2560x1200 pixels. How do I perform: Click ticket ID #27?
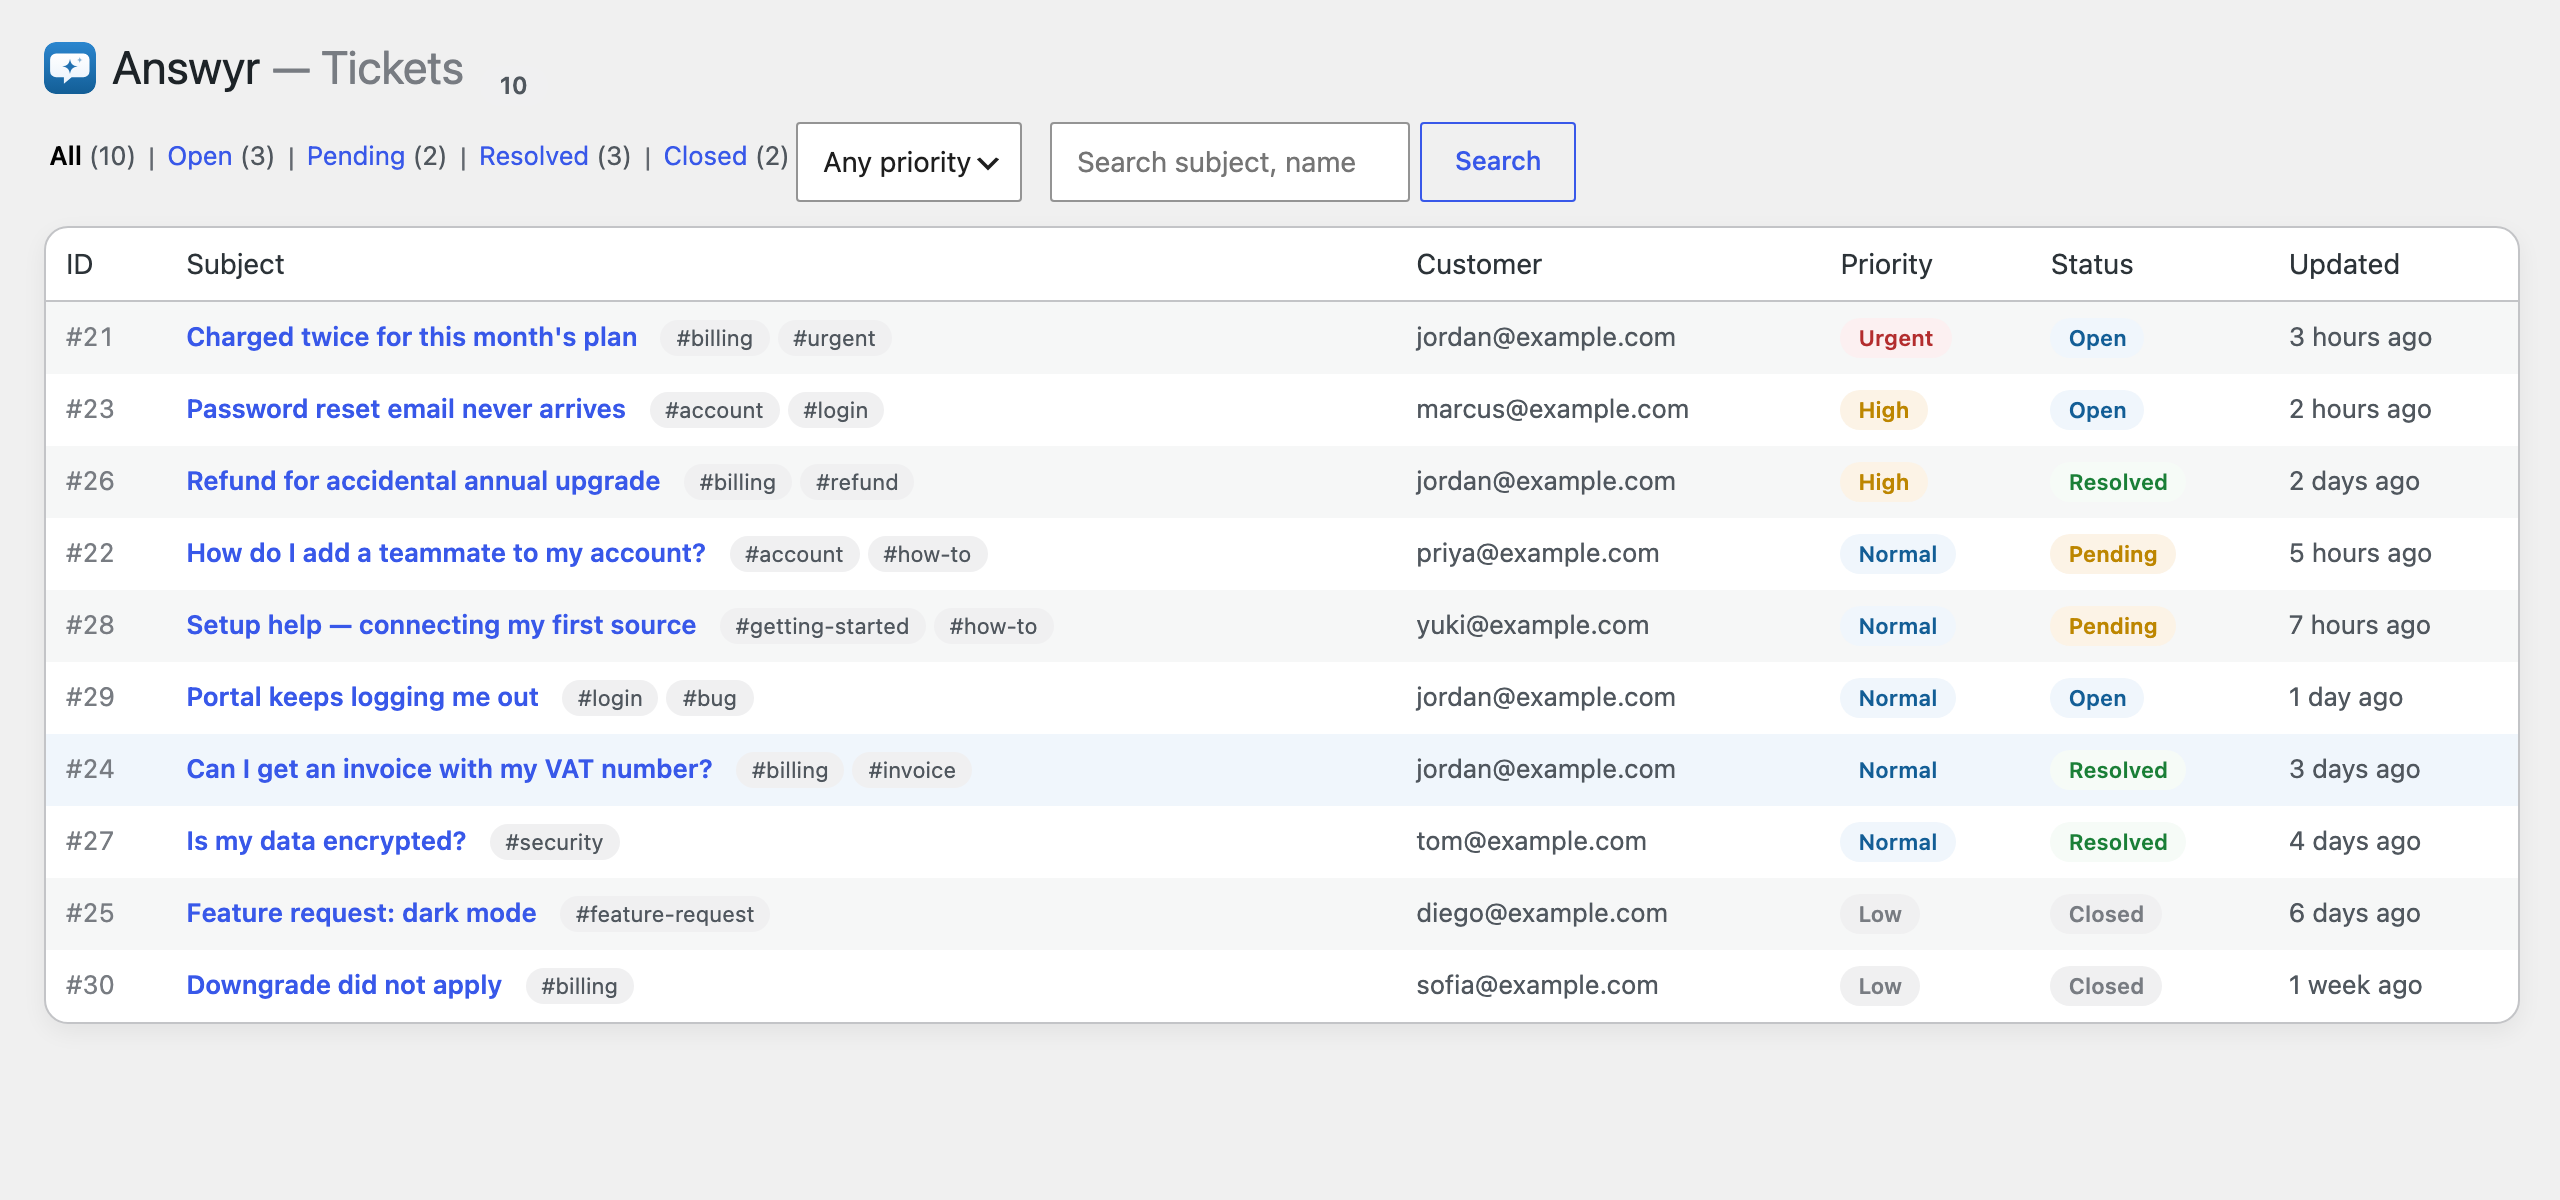pos(90,841)
